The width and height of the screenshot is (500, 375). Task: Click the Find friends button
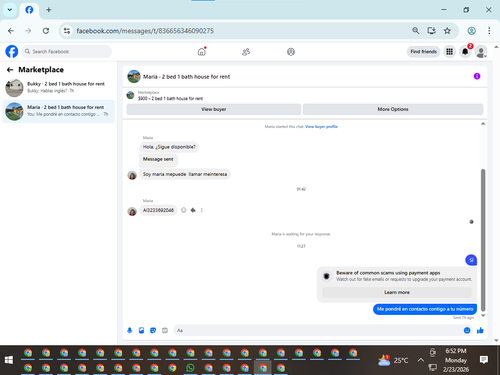[x=423, y=52]
